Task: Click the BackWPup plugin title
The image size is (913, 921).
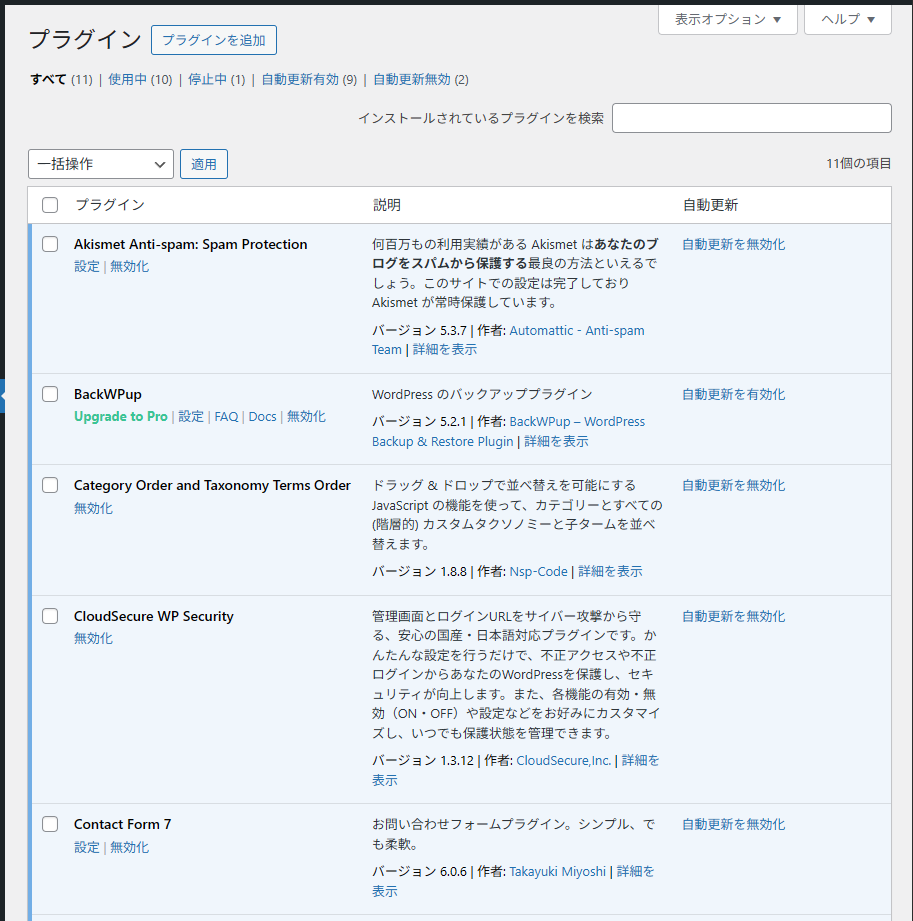Action: click(x=108, y=394)
